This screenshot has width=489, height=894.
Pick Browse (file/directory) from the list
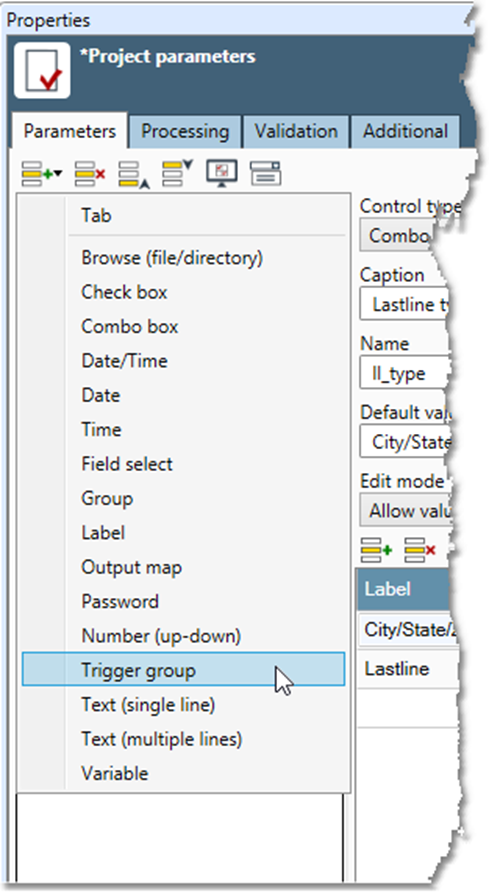(x=172, y=258)
